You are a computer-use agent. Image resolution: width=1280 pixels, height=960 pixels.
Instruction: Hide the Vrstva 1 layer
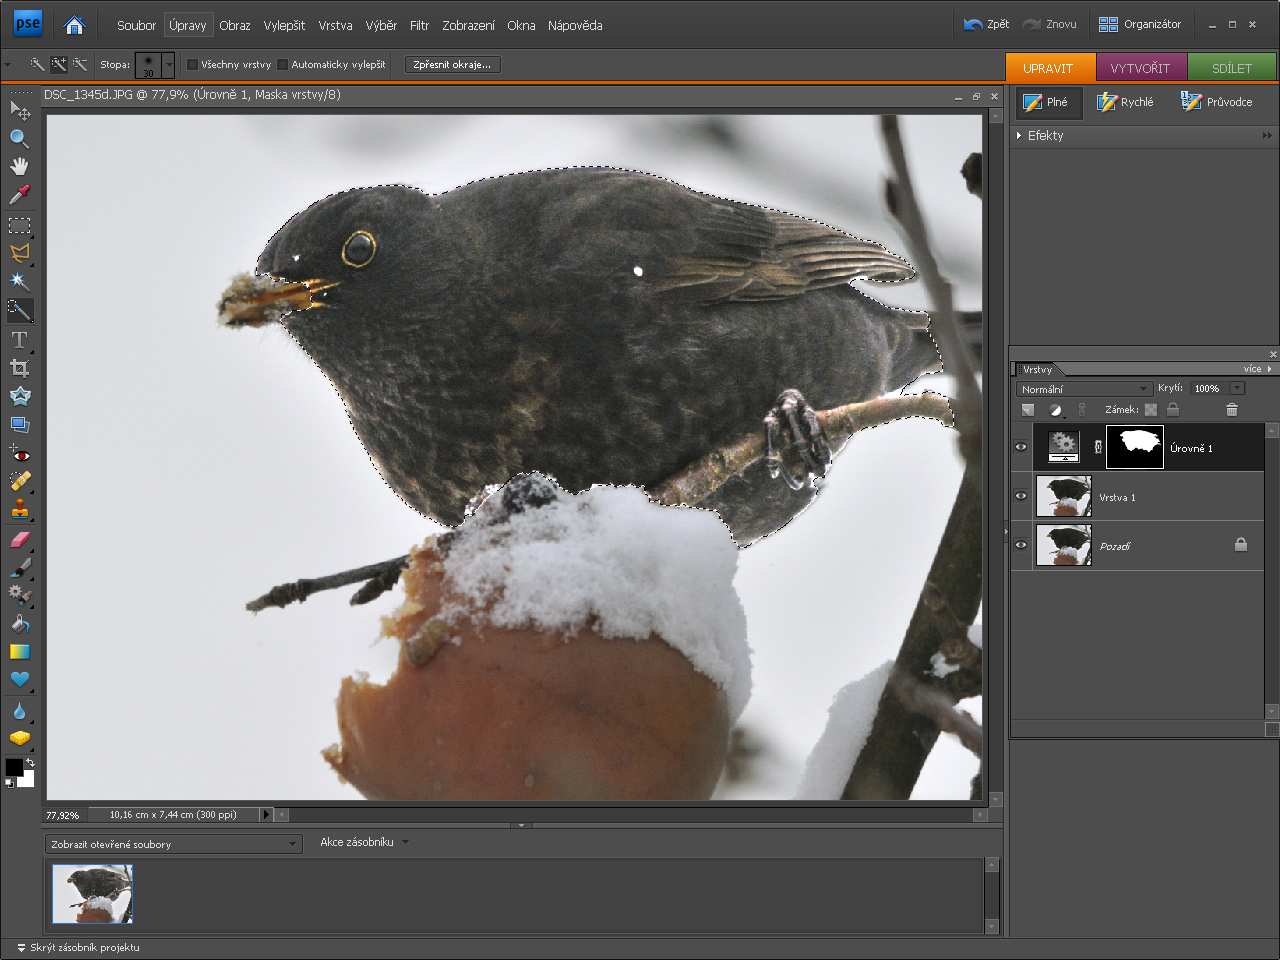coord(1021,496)
